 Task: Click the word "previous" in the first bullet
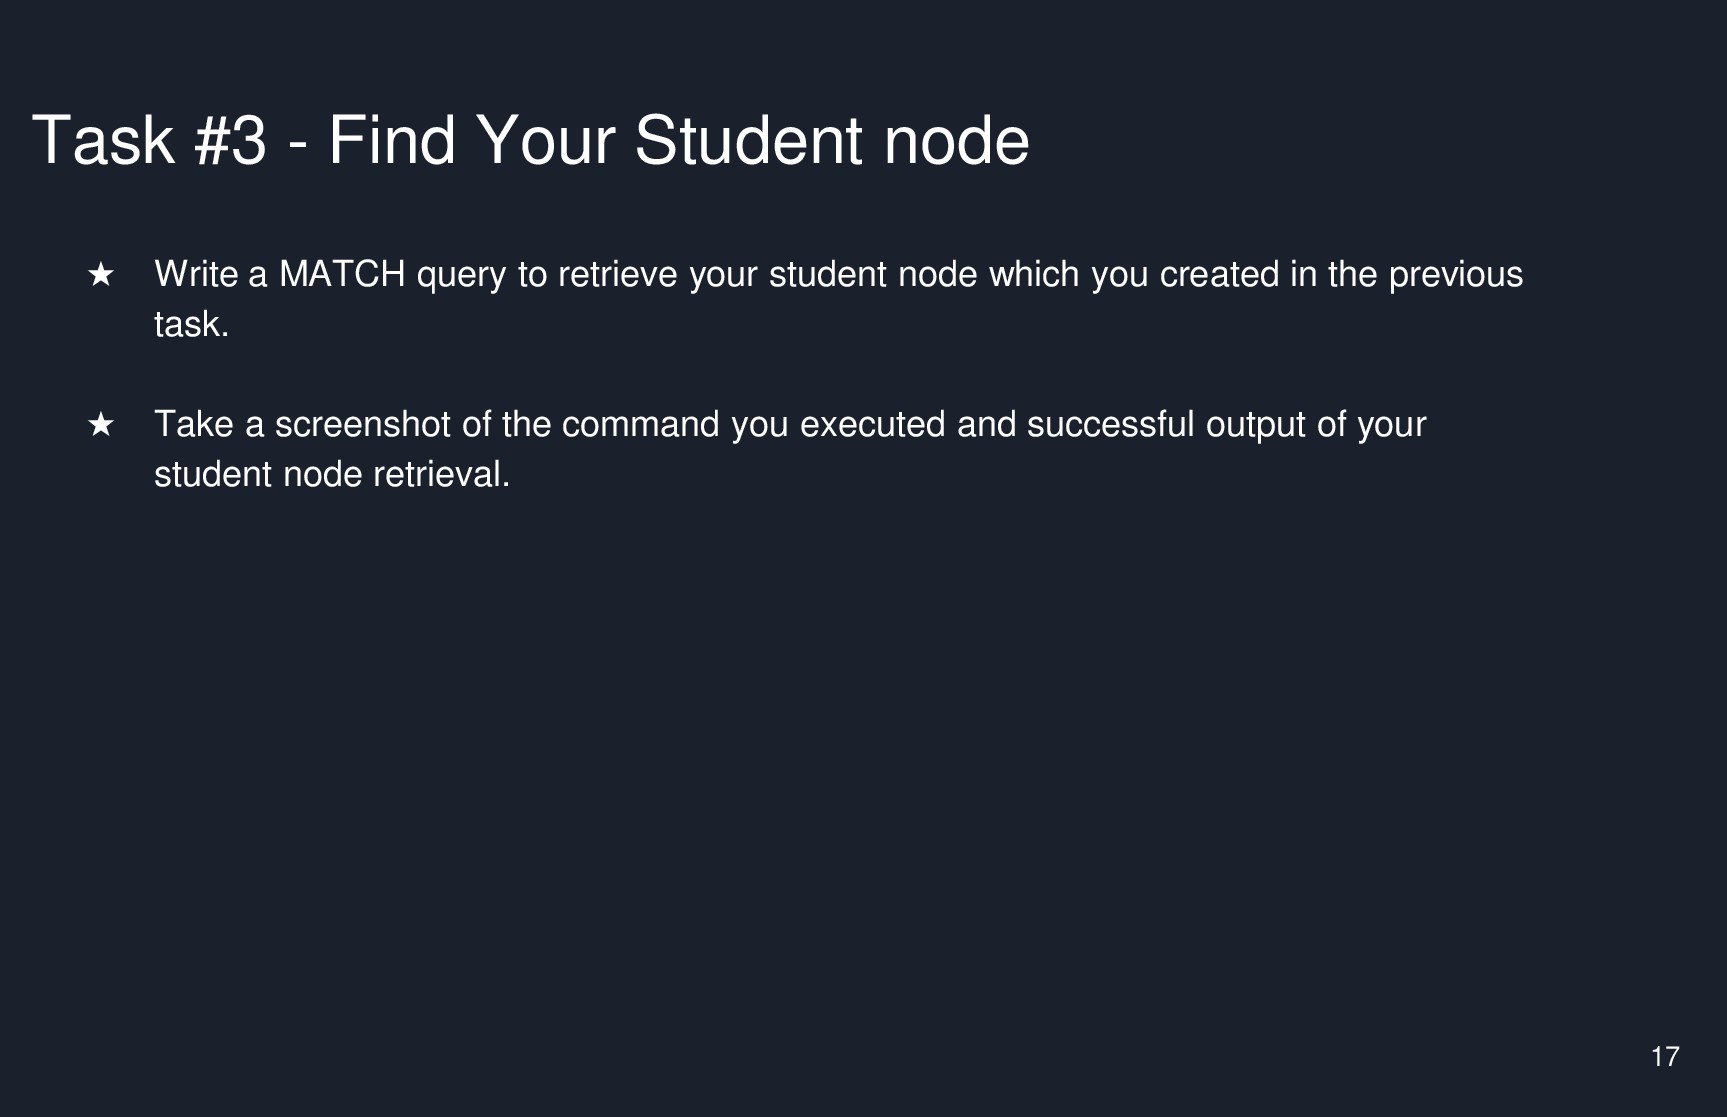[1455, 274]
